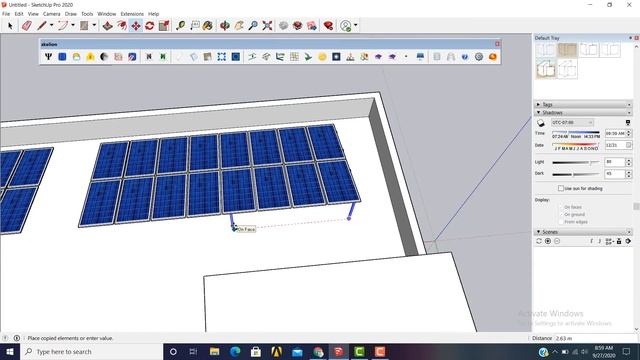The height and width of the screenshot is (360, 640).
Task: Choose the Pan hand tool
Action: (239, 26)
